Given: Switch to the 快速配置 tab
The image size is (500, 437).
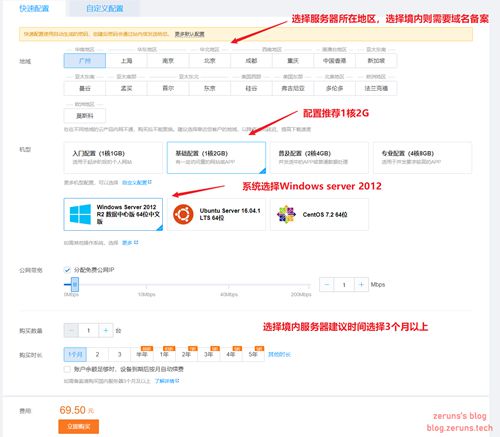Looking at the screenshot, I should (34, 8).
